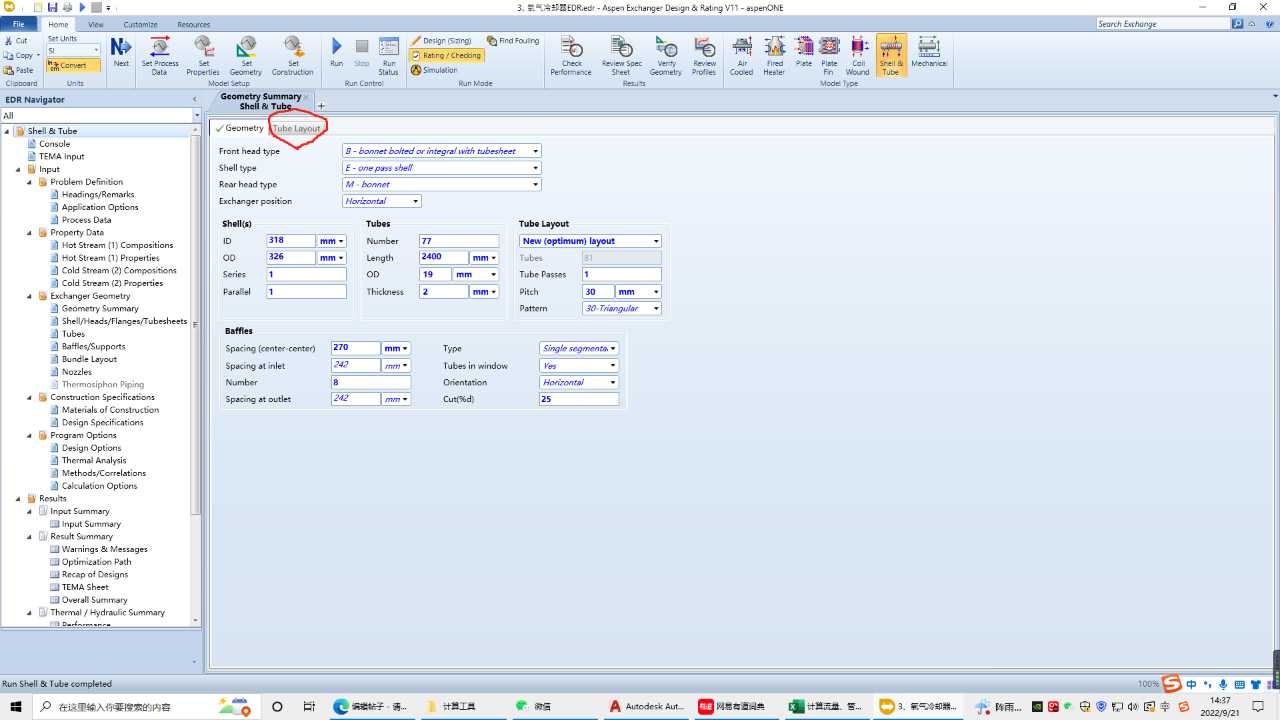Image resolution: width=1280 pixels, height=720 pixels.
Task: Click the Search Exchange box
Action: pyautogui.click(x=1163, y=24)
